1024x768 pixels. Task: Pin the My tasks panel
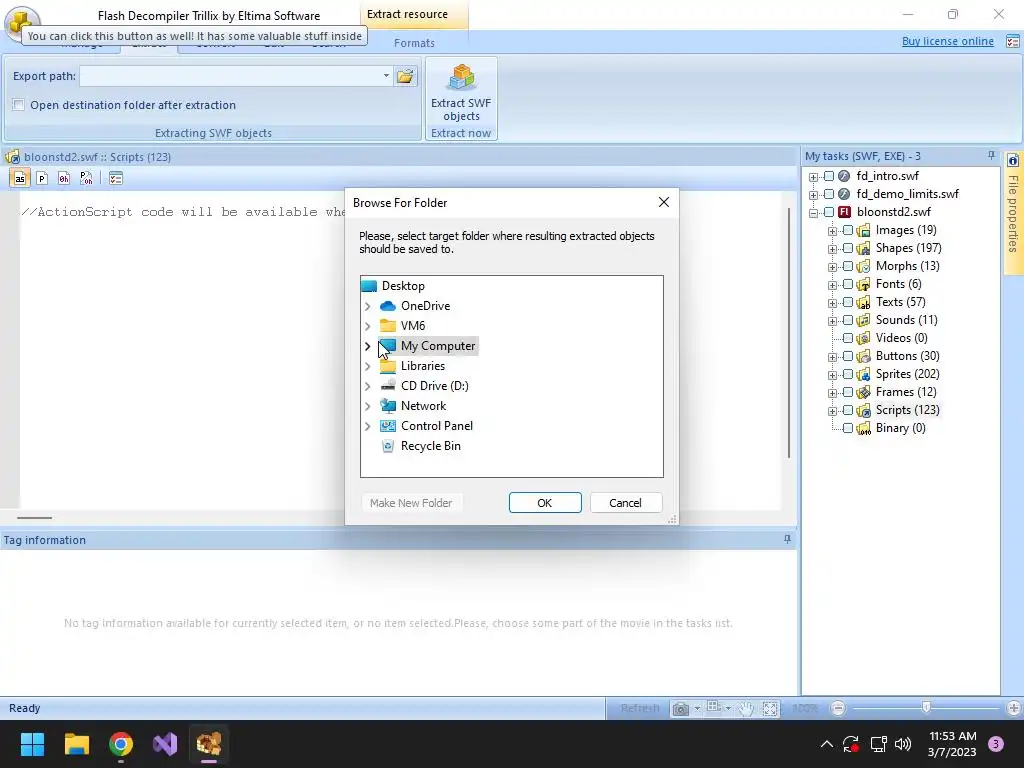click(x=991, y=155)
